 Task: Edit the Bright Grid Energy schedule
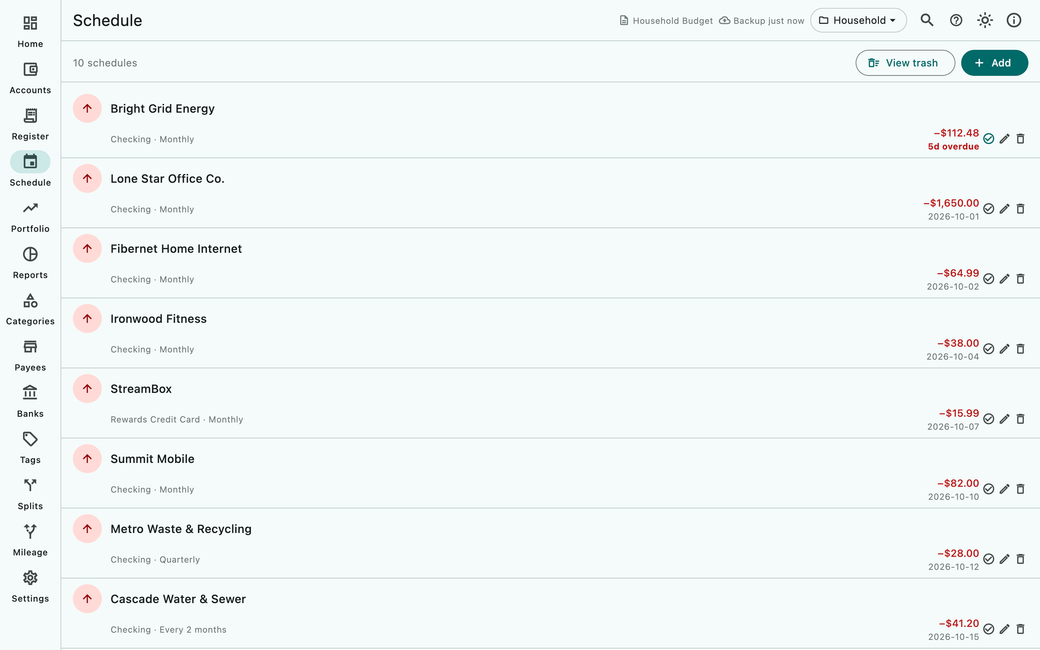point(1004,139)
